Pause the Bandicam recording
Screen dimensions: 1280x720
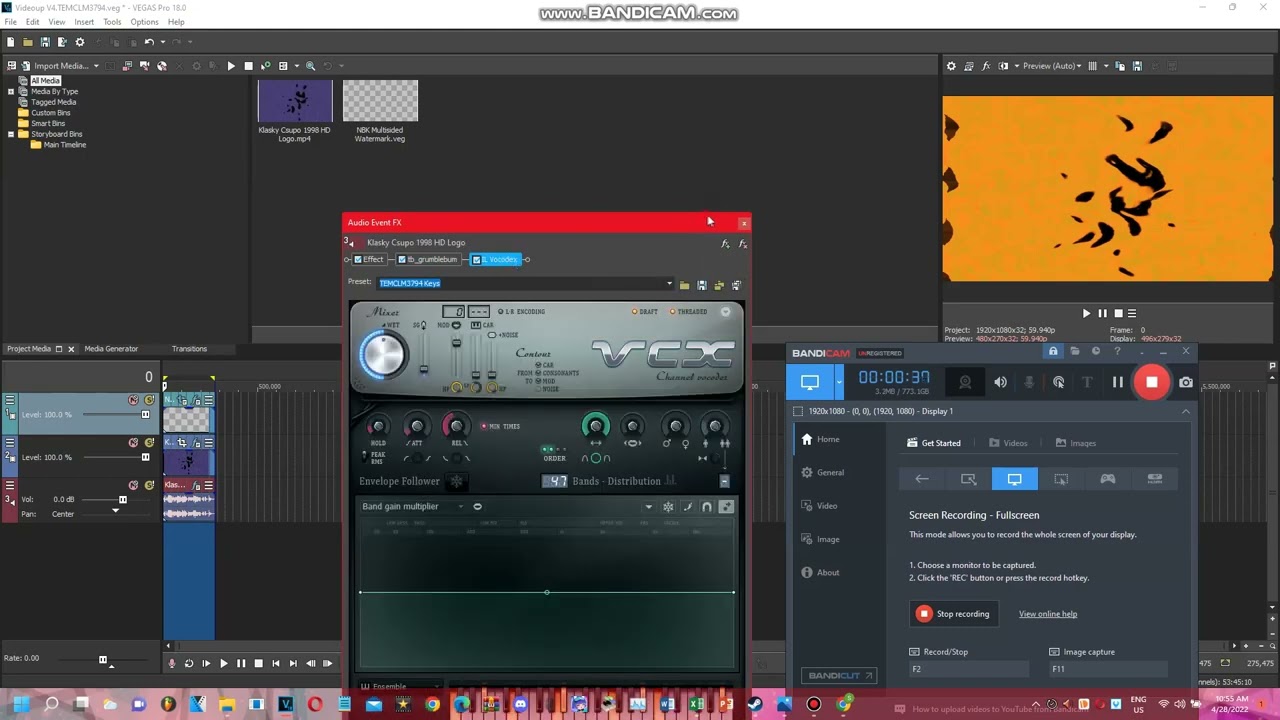click(x=1117, y=382)
